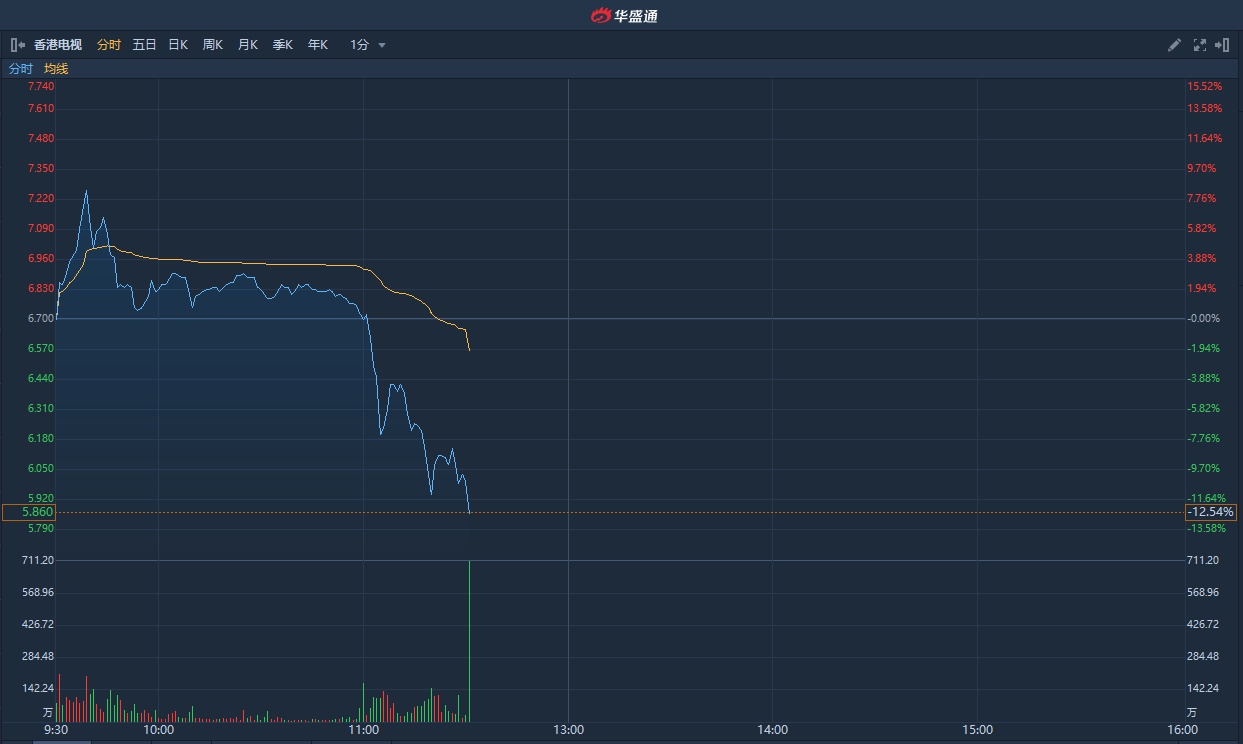Viewport: 1243px width, 744px height.
Task: Click the tall green volume spike bar
Action: pos(469,641)
